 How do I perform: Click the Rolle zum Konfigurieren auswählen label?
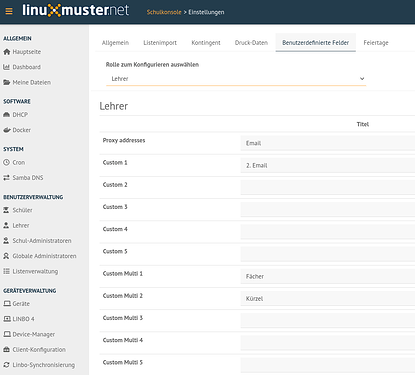[152, 65]
